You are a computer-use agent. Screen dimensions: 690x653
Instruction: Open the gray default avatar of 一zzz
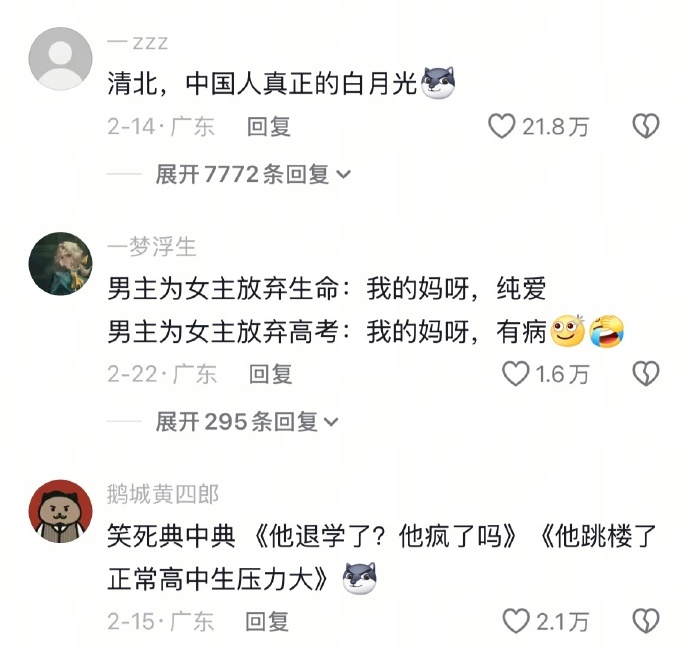click(60, 59)
